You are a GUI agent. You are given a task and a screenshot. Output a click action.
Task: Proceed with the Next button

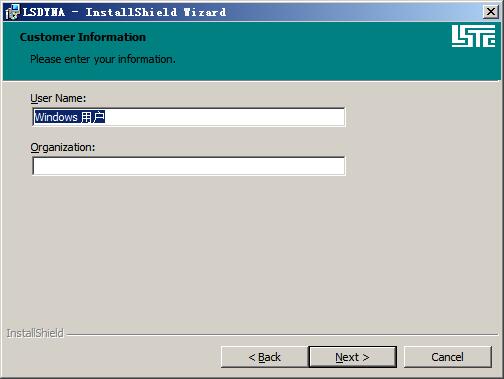point(353,357)
